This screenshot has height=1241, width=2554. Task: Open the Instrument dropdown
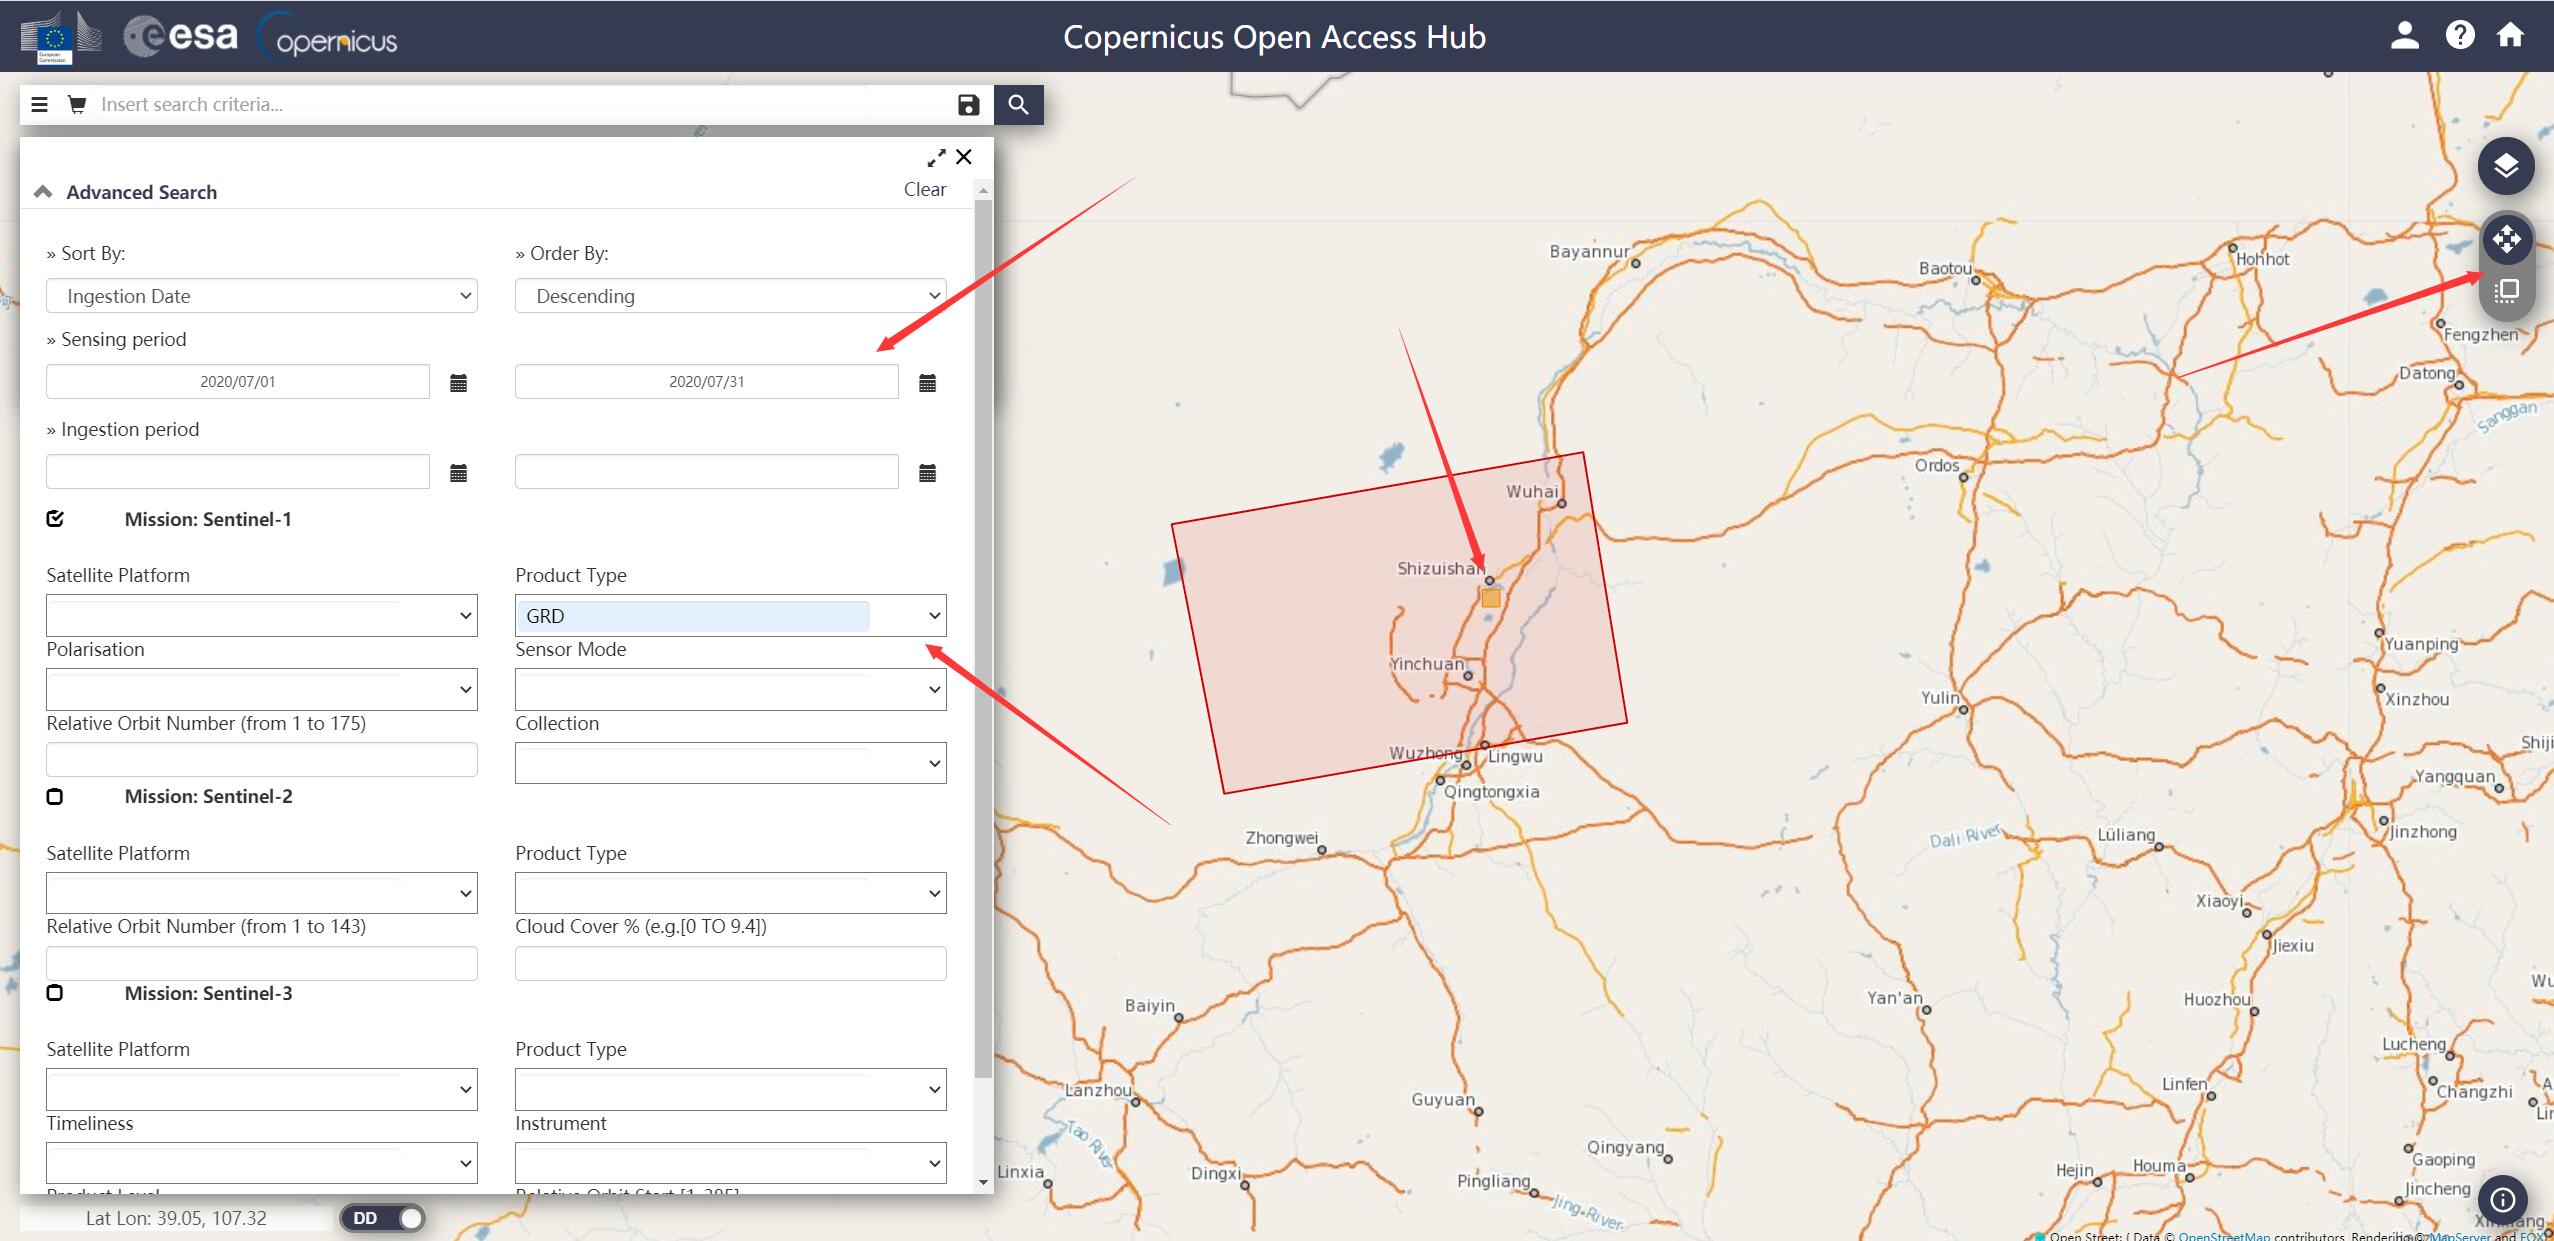click(731, 1163)
